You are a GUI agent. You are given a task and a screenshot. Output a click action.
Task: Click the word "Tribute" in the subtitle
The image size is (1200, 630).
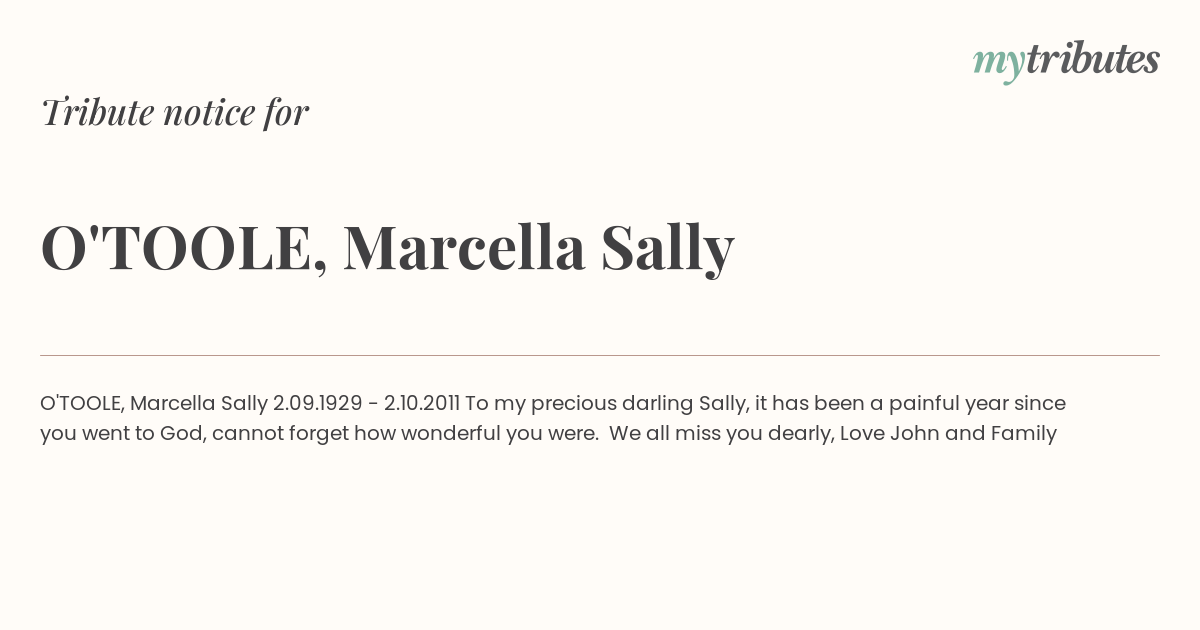(x=98, y=112)
